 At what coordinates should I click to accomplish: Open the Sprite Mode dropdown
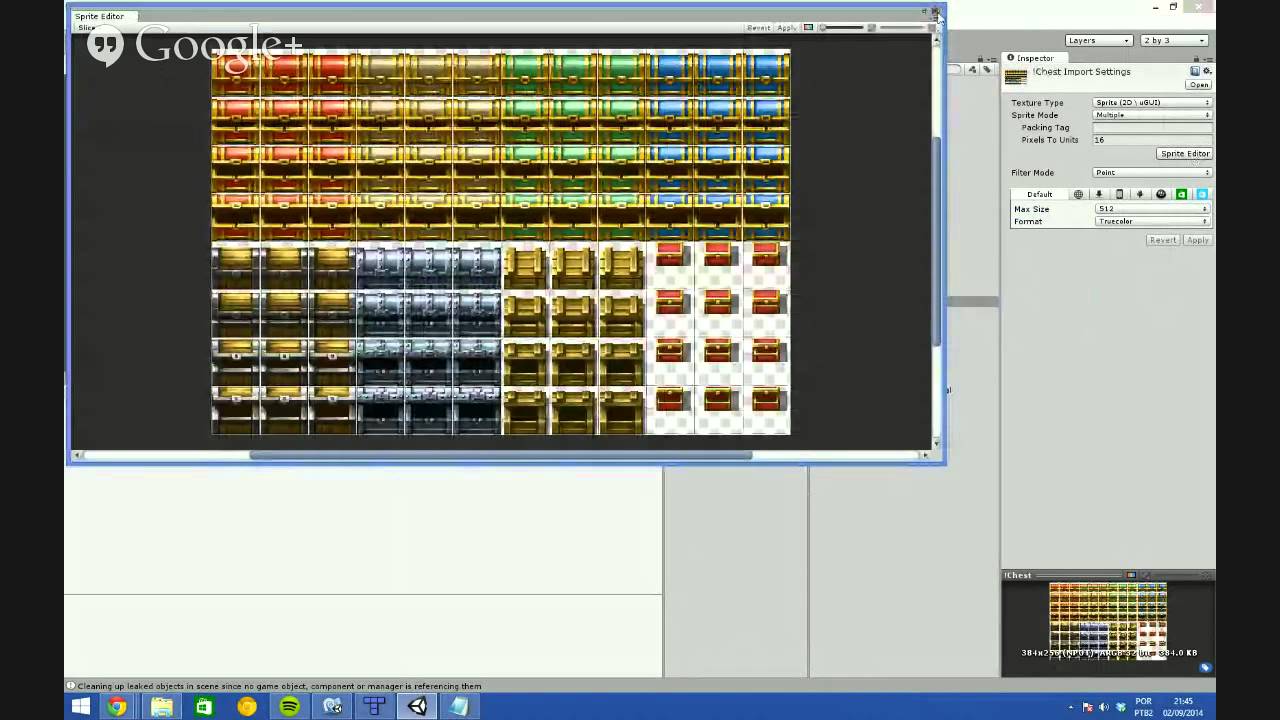click(x=1152, y=115)
